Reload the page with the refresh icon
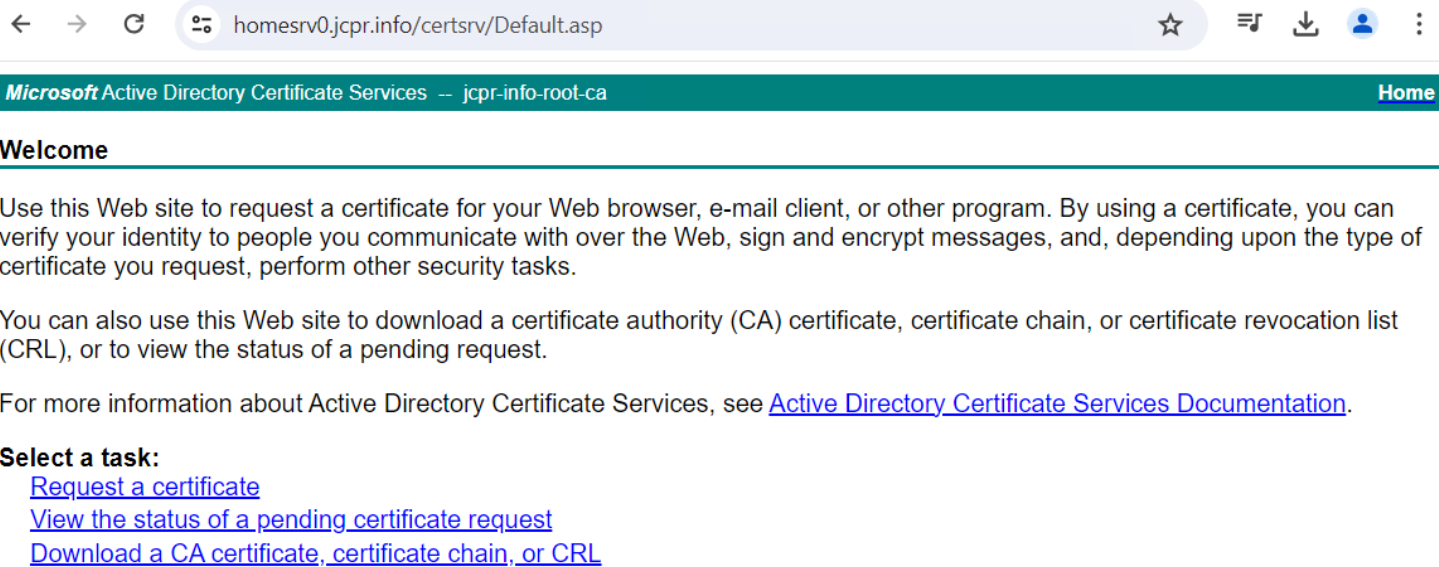The width and height of the screenshot is (1439, 567). click(x=134, y=24)
